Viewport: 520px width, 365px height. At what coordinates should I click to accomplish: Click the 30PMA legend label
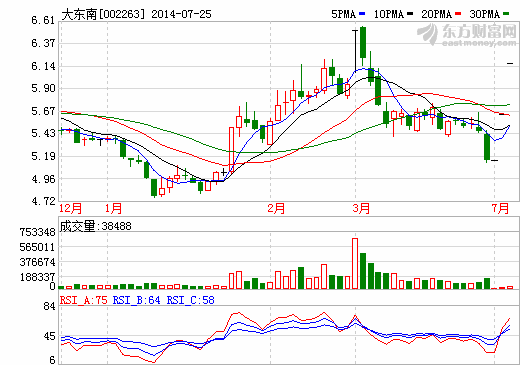pos(485,14)
